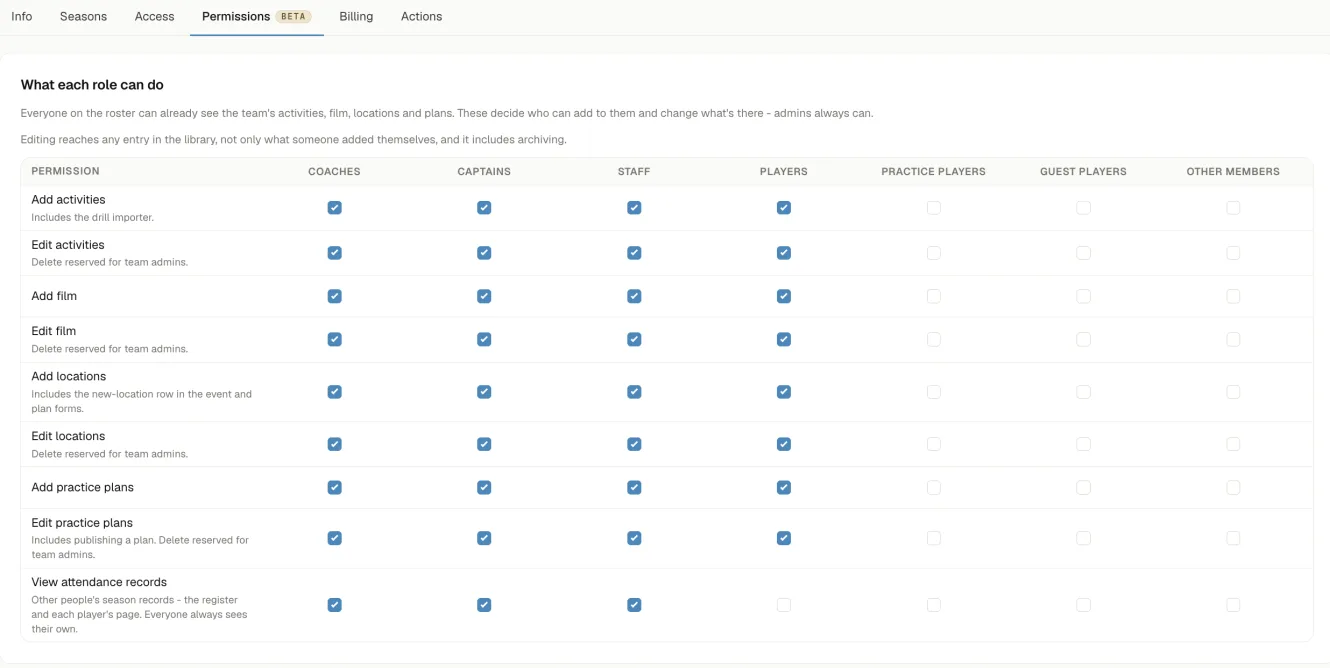The width and height of the screenshot is (1330, 668).
Task: Open the Info tab
Action: point(22,16)
